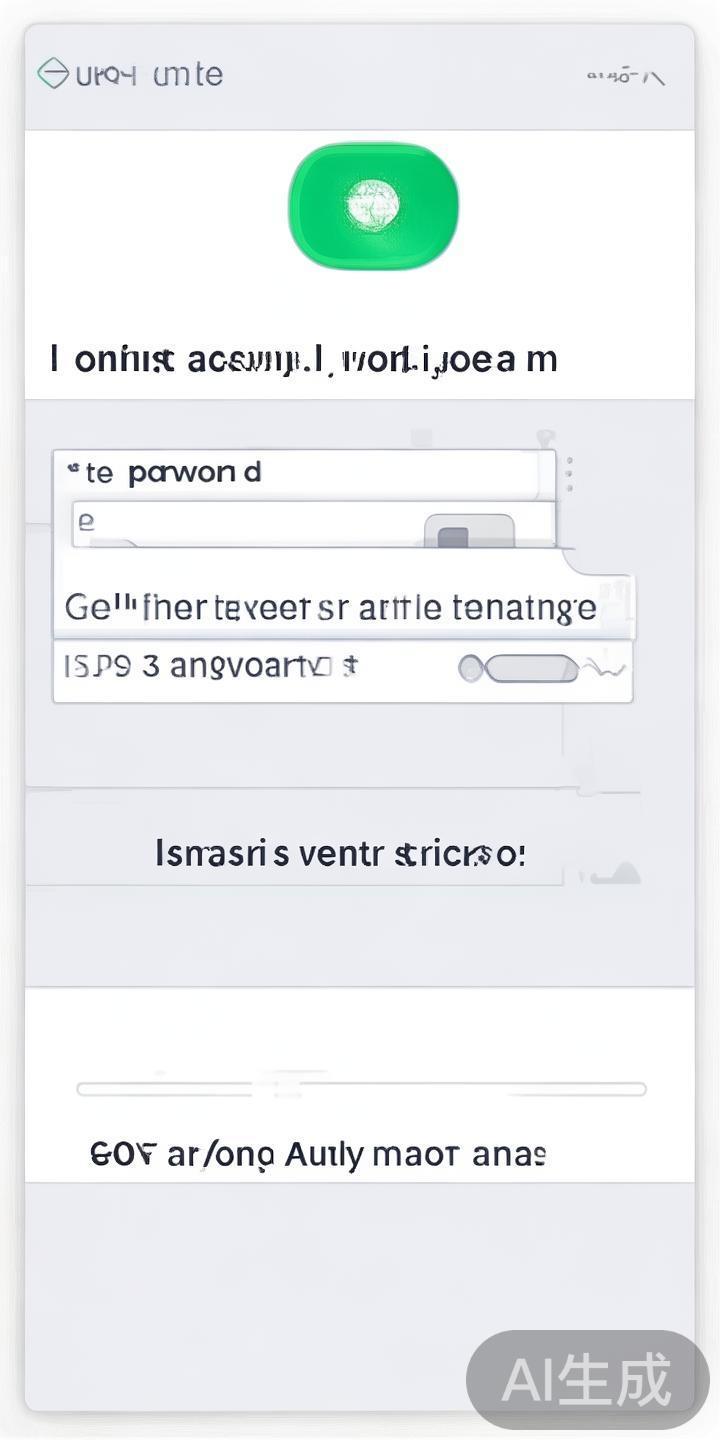This screenshot has height=1440, width=720.
Task: Click the "AI生成" watermark badge
Action: tap(587, 1380)
